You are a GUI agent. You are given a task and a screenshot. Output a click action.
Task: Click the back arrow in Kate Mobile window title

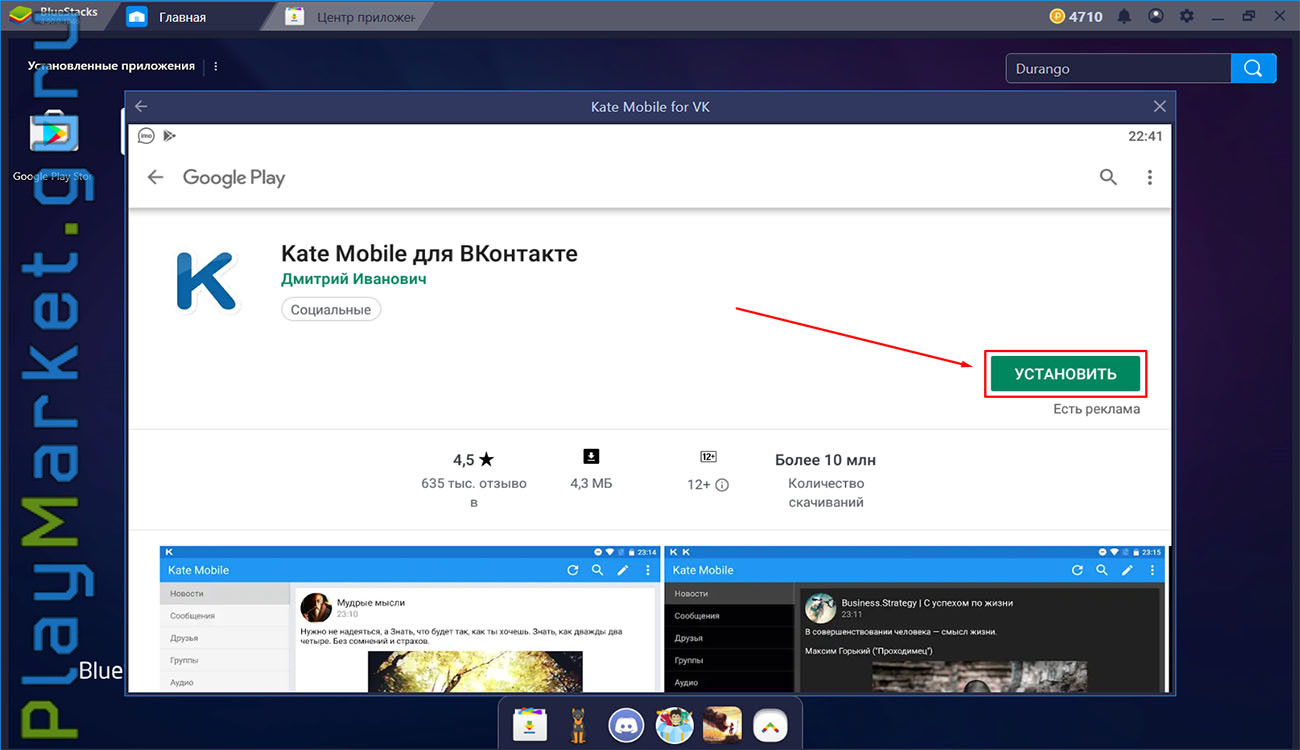click(x=141, y=106)
